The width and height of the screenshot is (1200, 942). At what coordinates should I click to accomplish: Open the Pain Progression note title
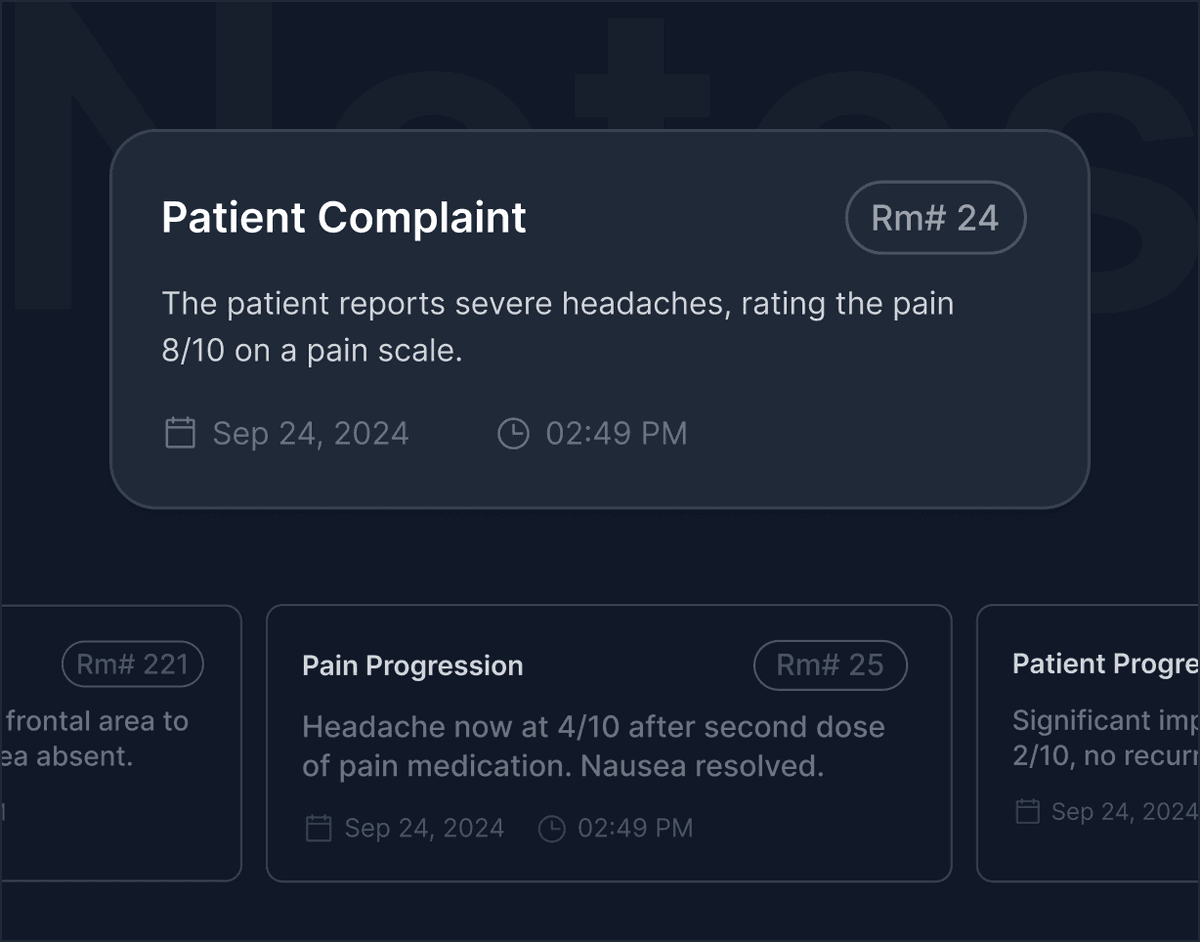[412, 666]
